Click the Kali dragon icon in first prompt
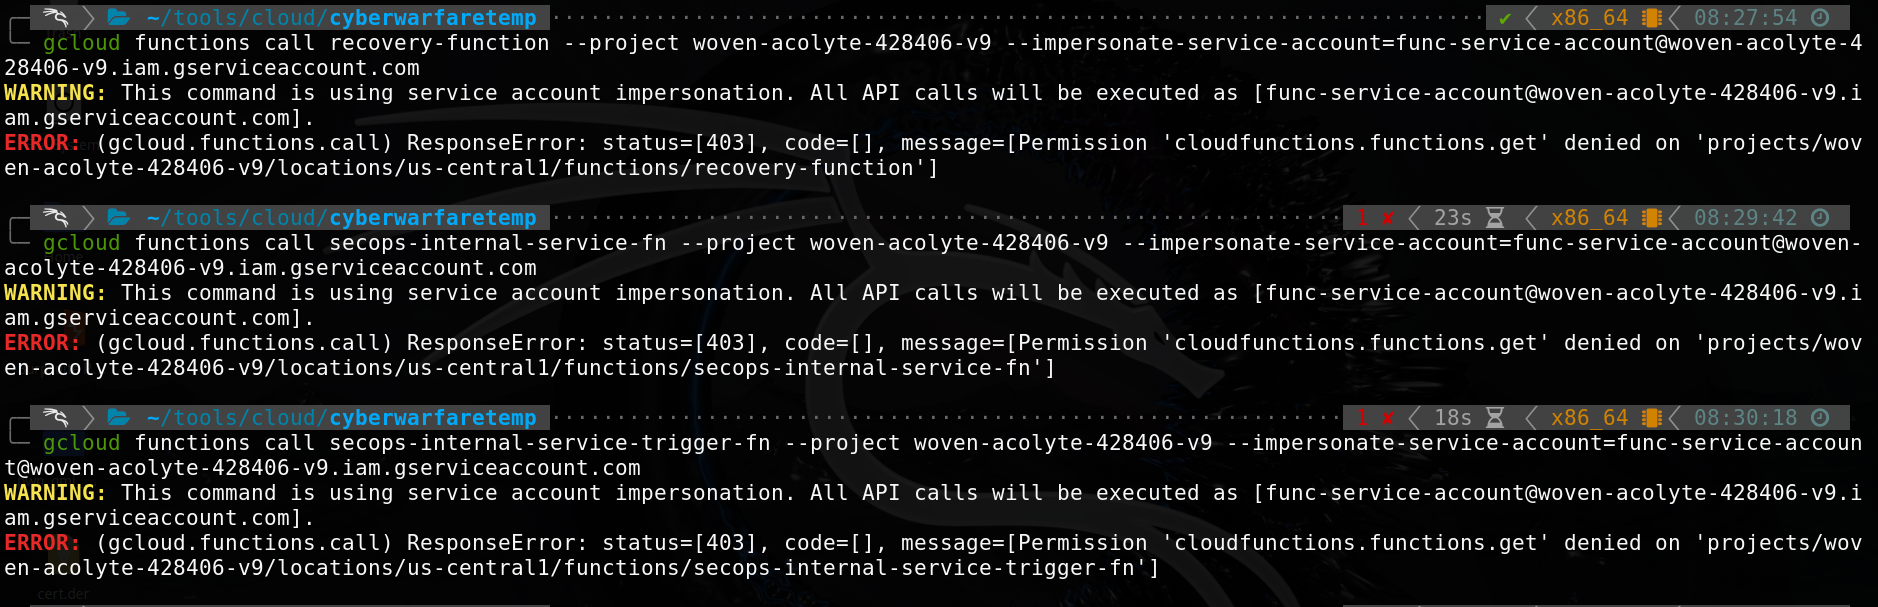This screenshot has height=607, width=1878. coord(56,17)
